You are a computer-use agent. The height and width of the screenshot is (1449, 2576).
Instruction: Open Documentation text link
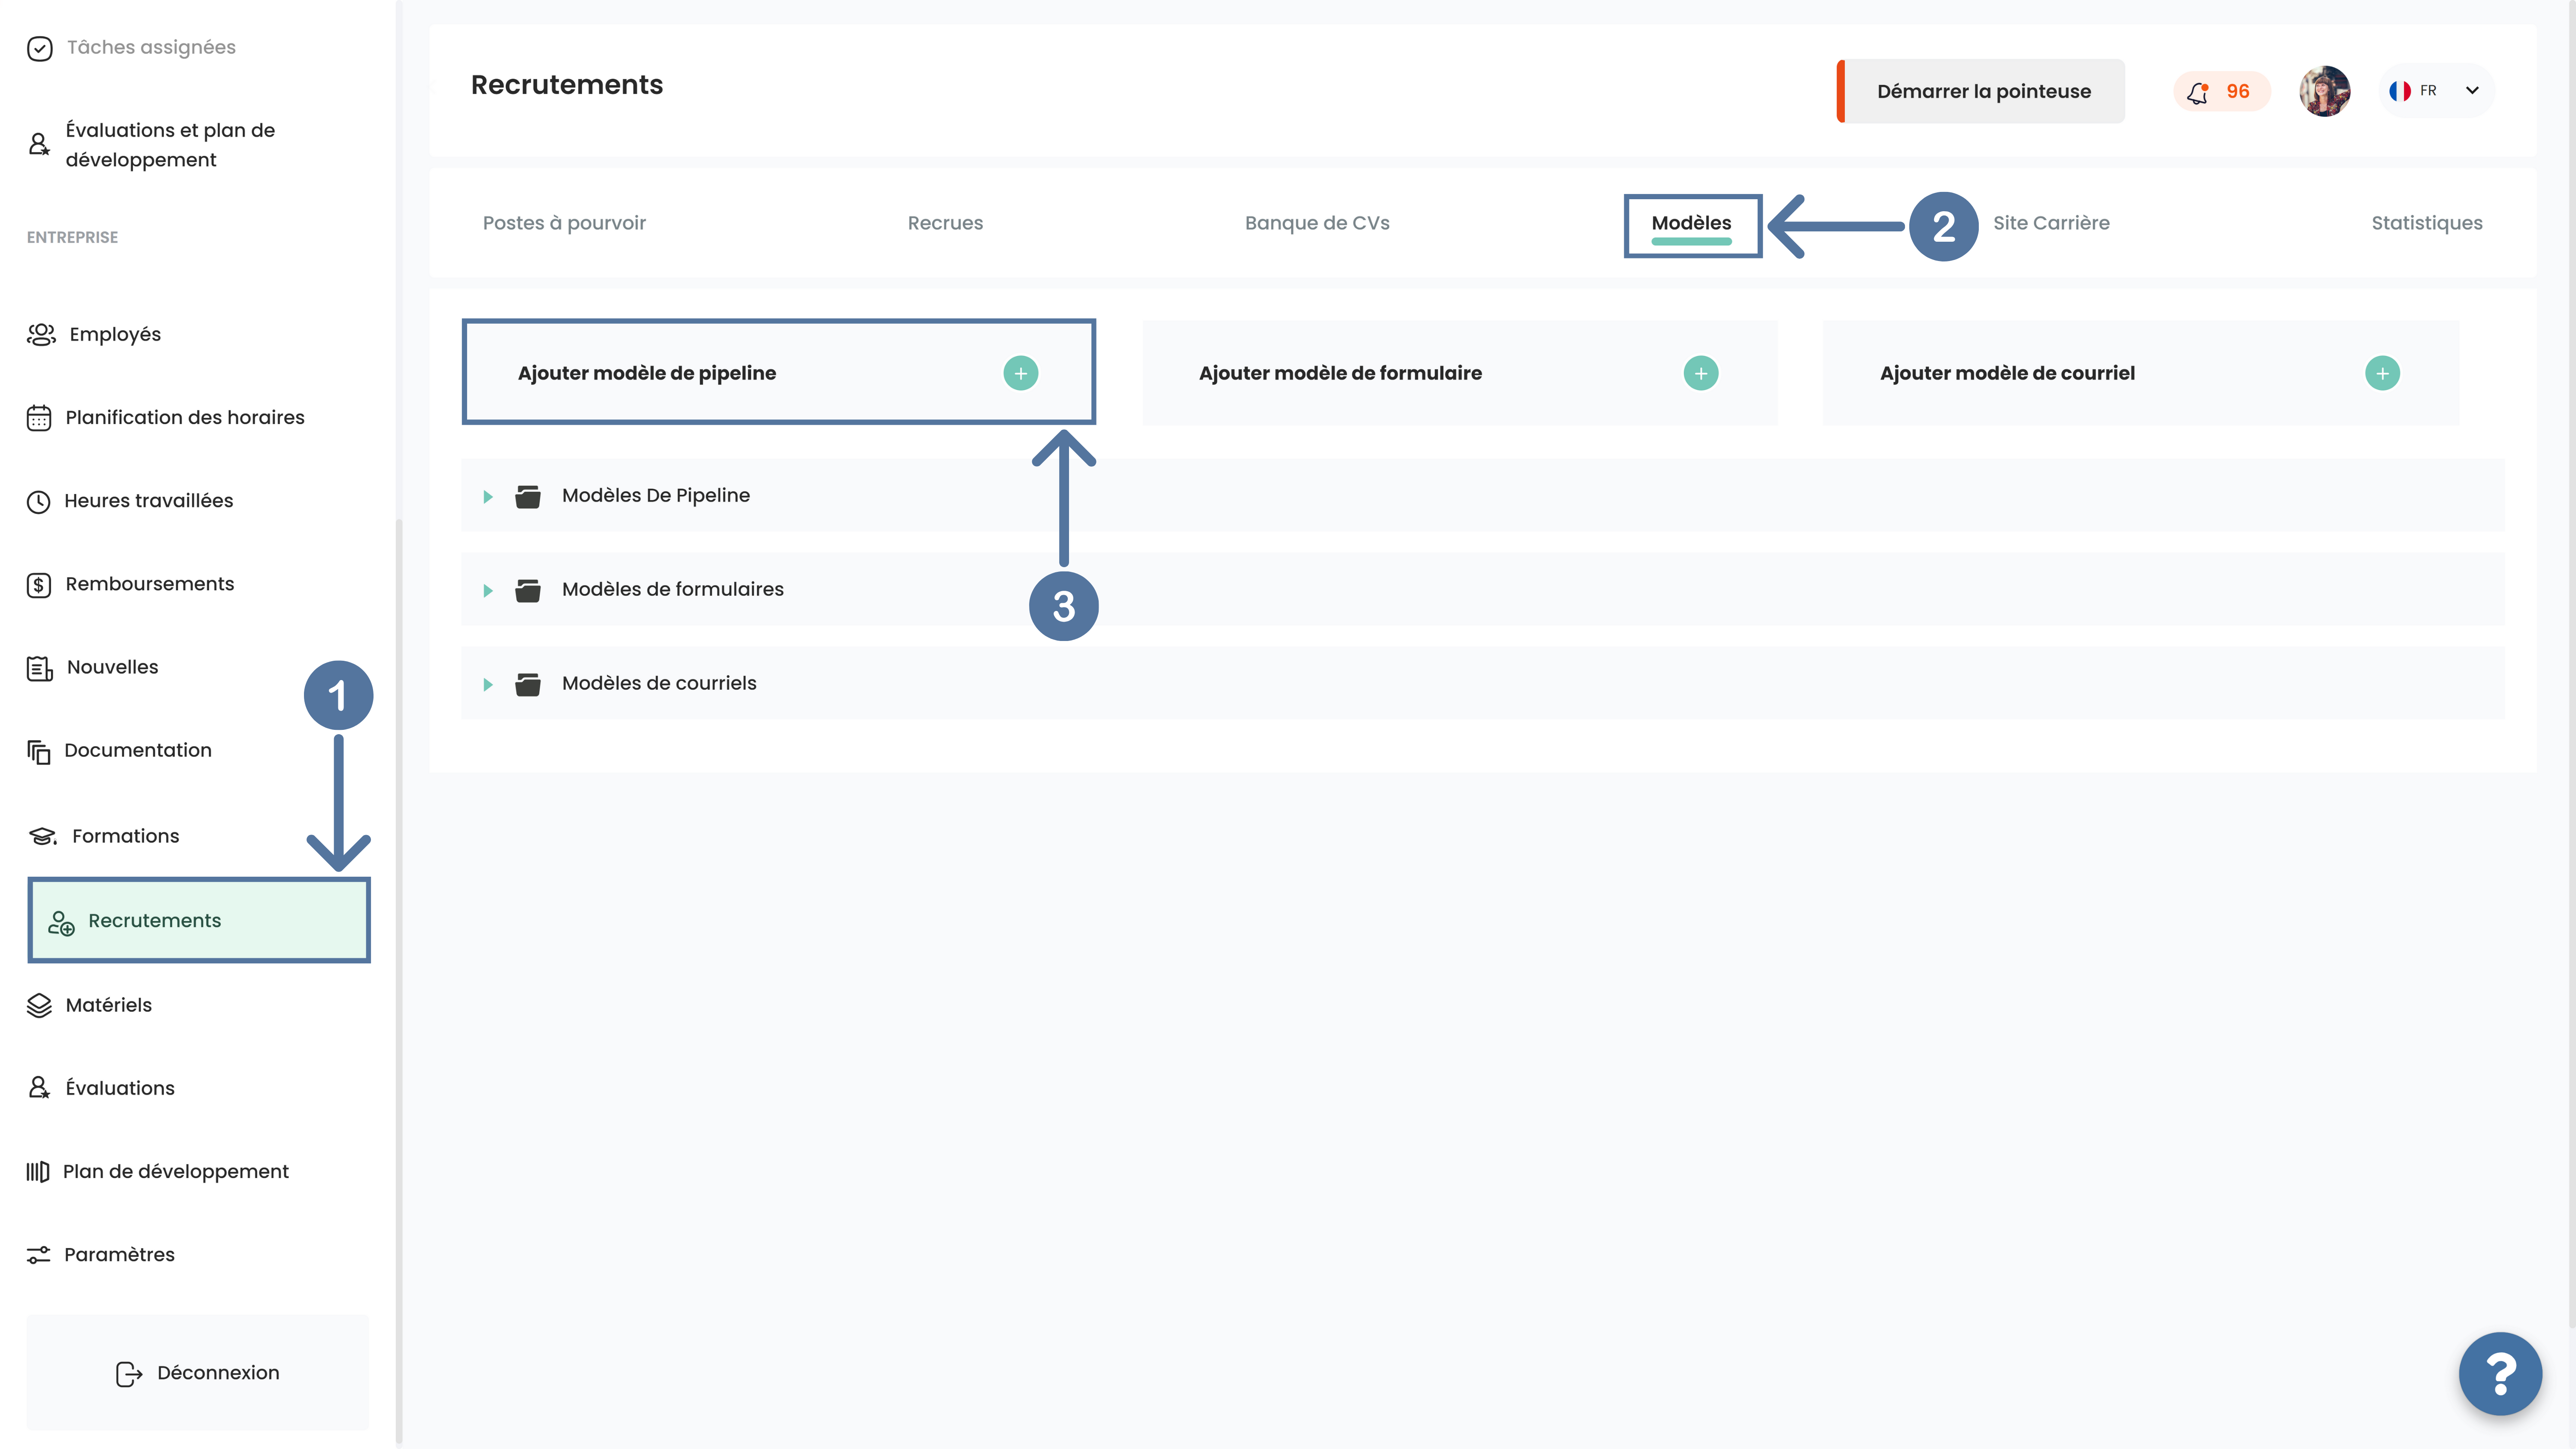[138, 750]
